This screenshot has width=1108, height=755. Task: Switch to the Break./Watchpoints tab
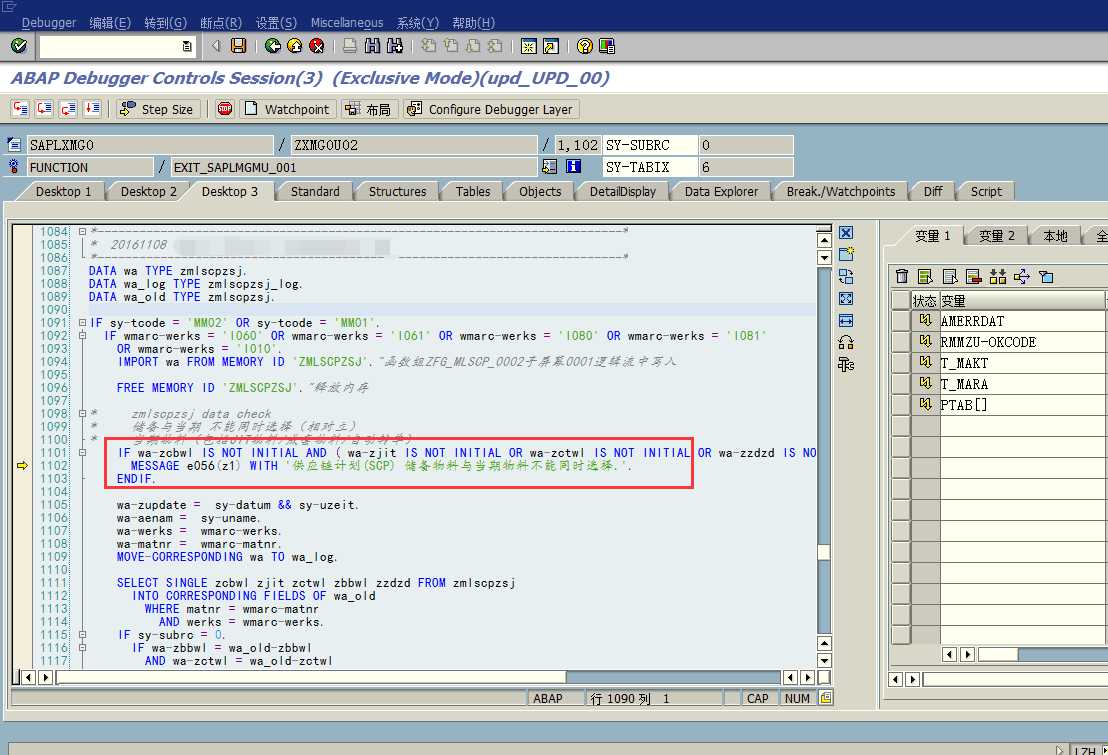(841, 192)
